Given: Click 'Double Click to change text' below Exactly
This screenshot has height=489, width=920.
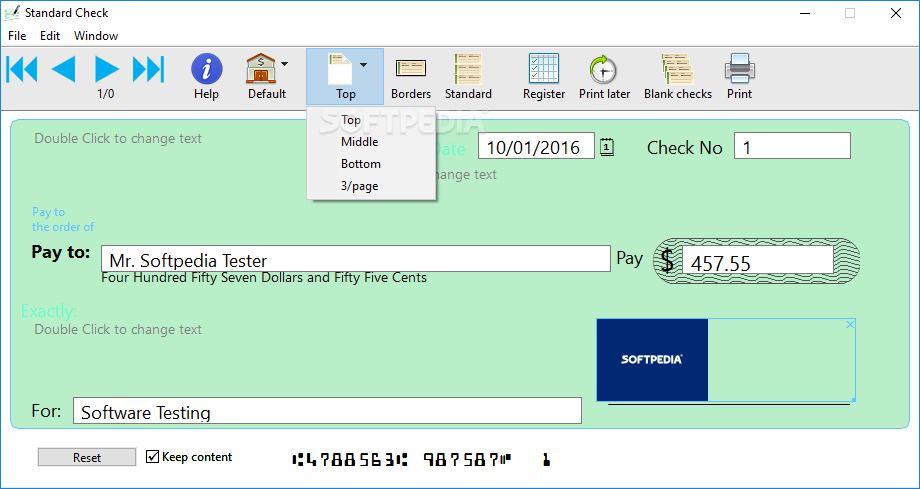Looking at the screenshot, I should 118,329.
